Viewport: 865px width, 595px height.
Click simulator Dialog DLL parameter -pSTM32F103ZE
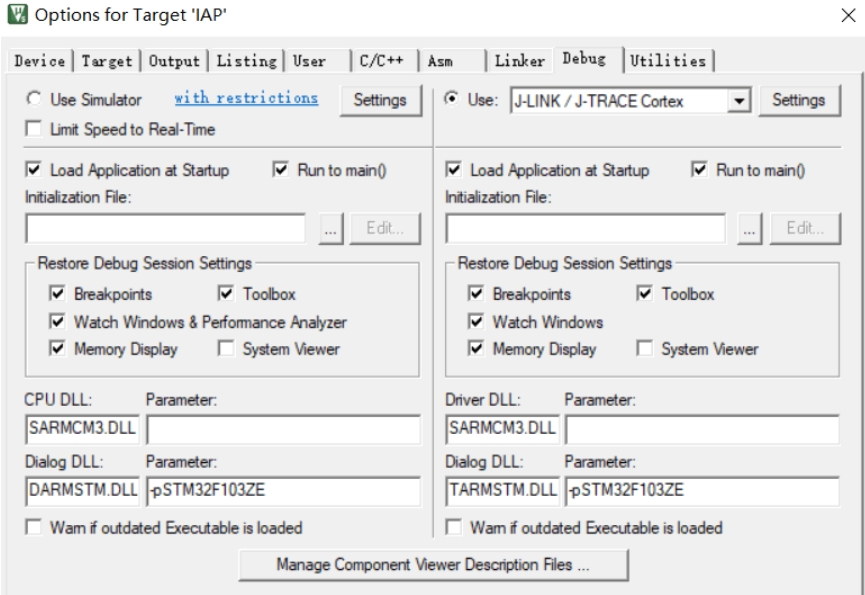click(x=283, y=491)
